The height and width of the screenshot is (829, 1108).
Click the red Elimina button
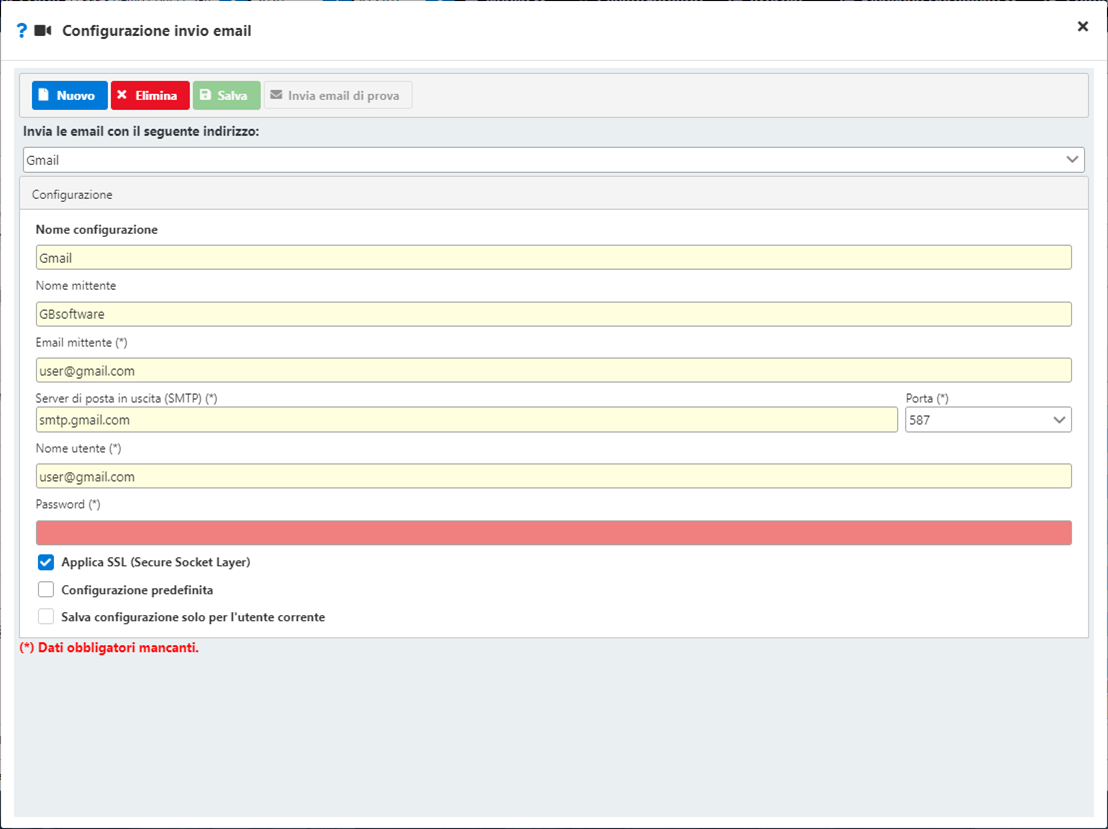[x=150, y=95]
